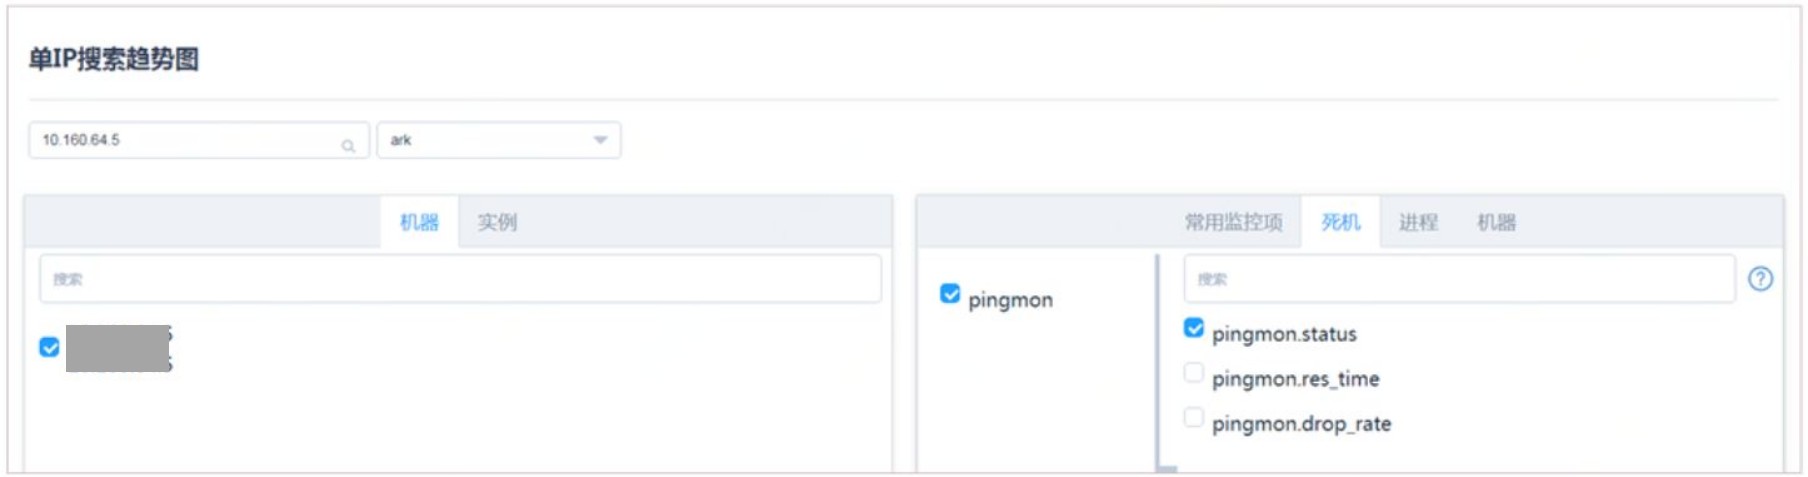The height and width of the screenshot is (477, 1808).
Task: Open the ark dropdown arrow
Action: tap(600, 140)
